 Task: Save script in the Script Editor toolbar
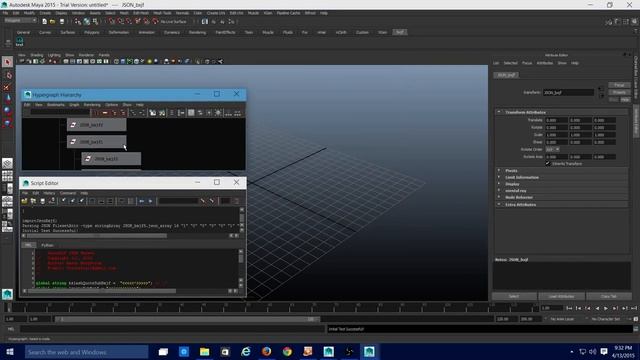click(x=42, y=201)
